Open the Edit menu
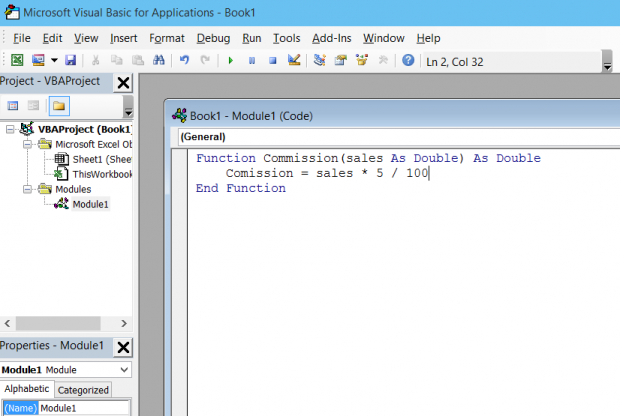This screenshot has height=416, width=620. pos(53,38)
